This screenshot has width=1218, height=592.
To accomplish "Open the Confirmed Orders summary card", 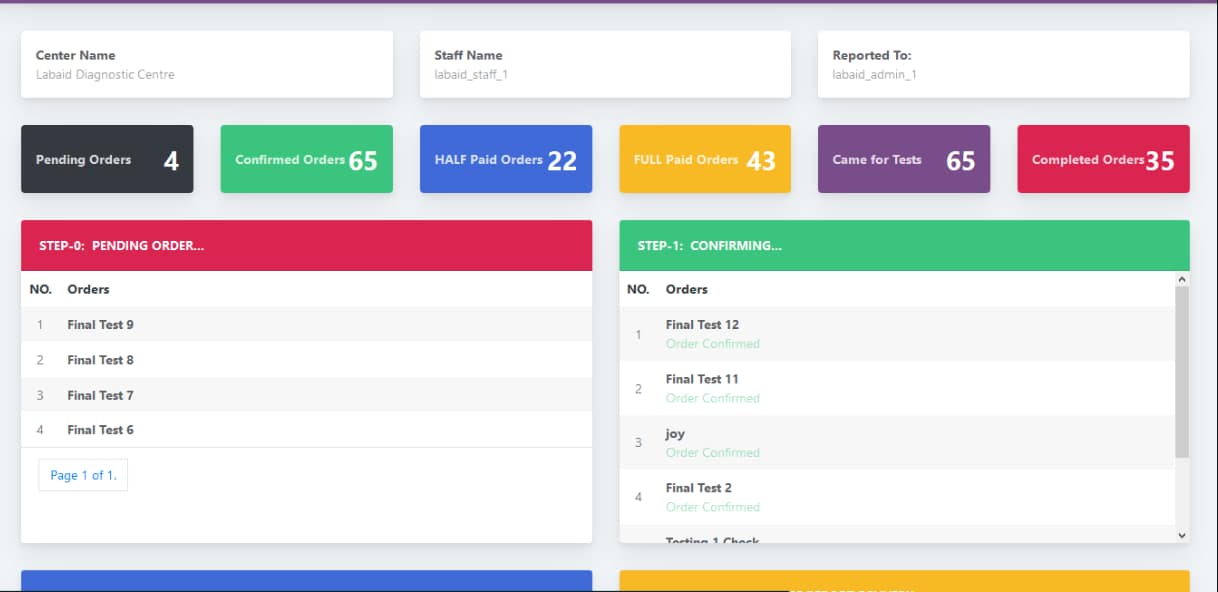I will pyautogui.click(x=306, y=158).
